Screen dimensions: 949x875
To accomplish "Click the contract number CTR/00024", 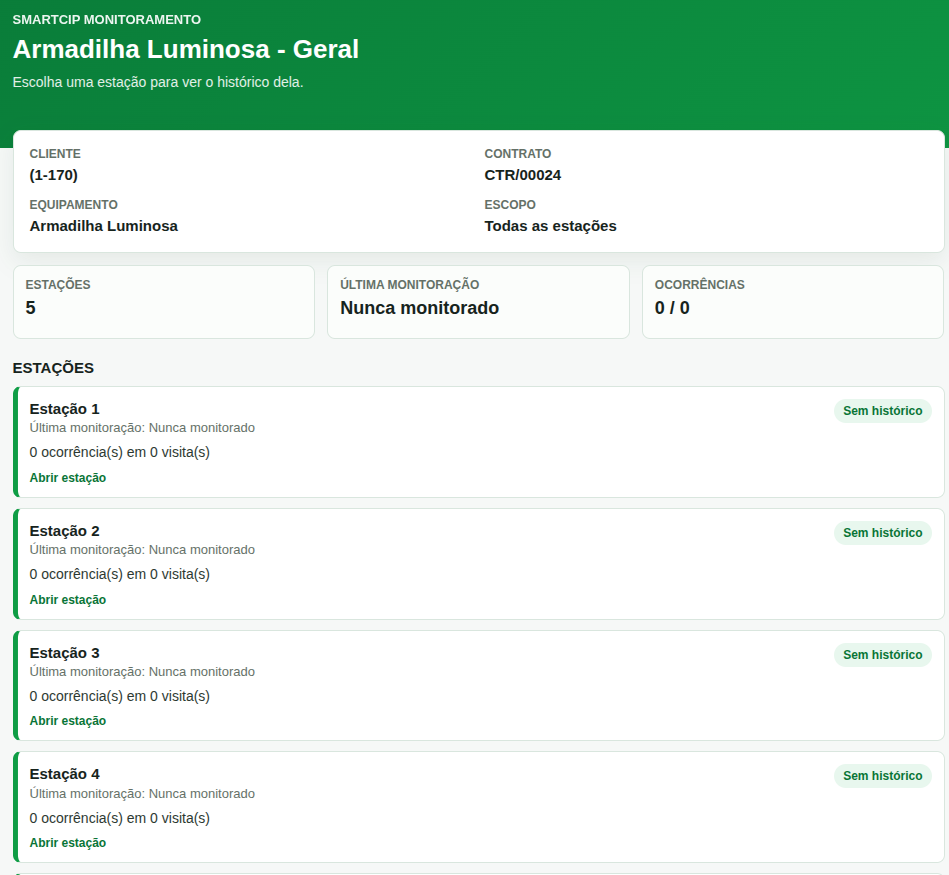I will (x=522, y=175).
